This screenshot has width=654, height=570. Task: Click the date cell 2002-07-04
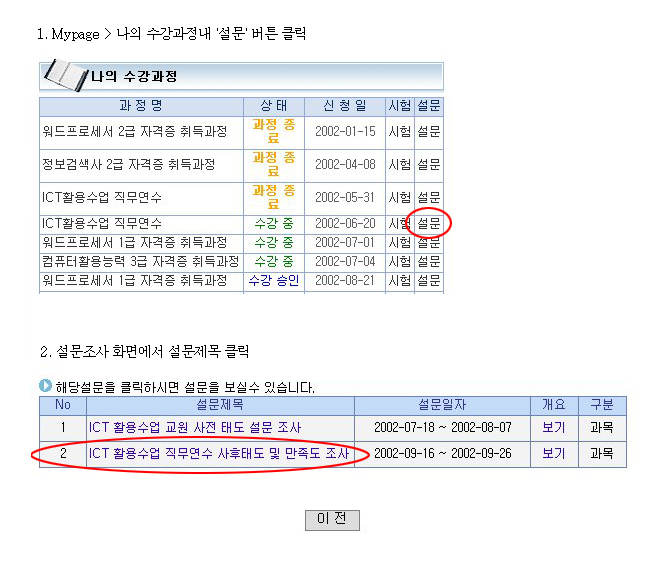pyautogui.click(x=345, y=262)
